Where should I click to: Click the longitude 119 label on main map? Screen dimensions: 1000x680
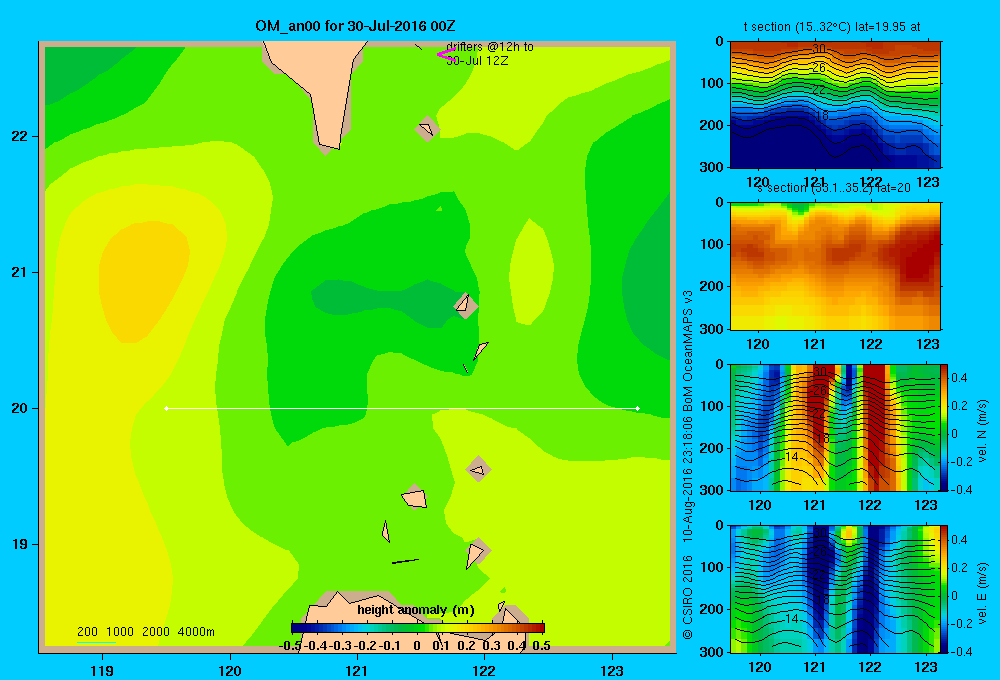pos(102,670)
